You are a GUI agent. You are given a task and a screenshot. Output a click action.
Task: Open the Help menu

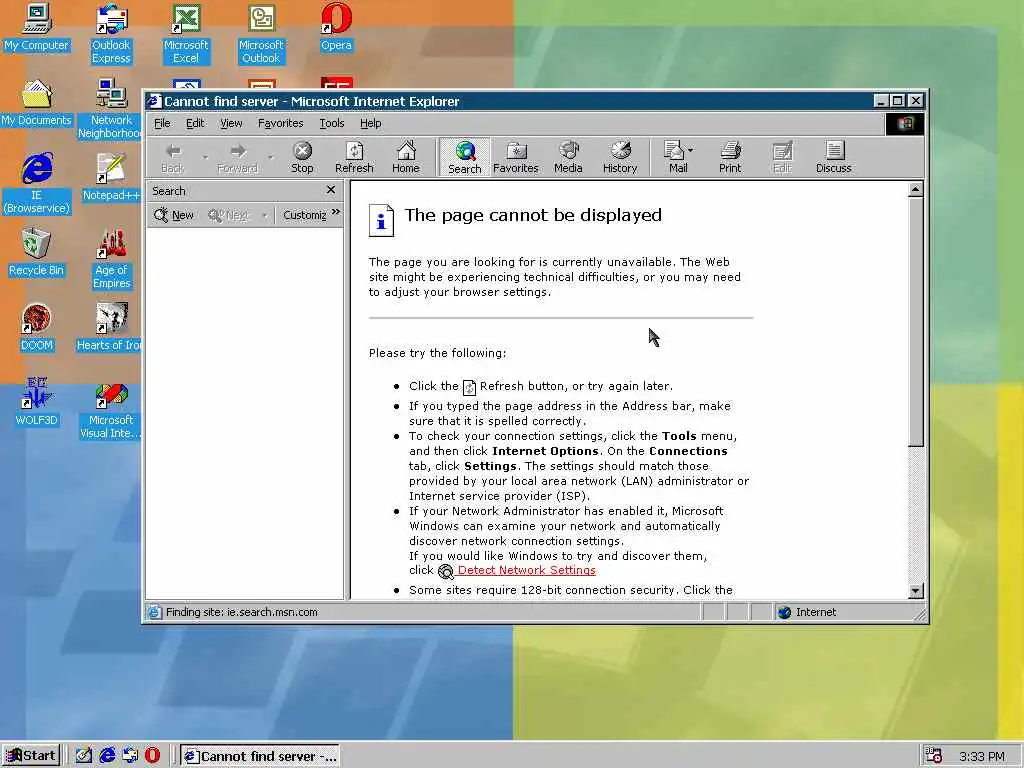tap(370, 123)
